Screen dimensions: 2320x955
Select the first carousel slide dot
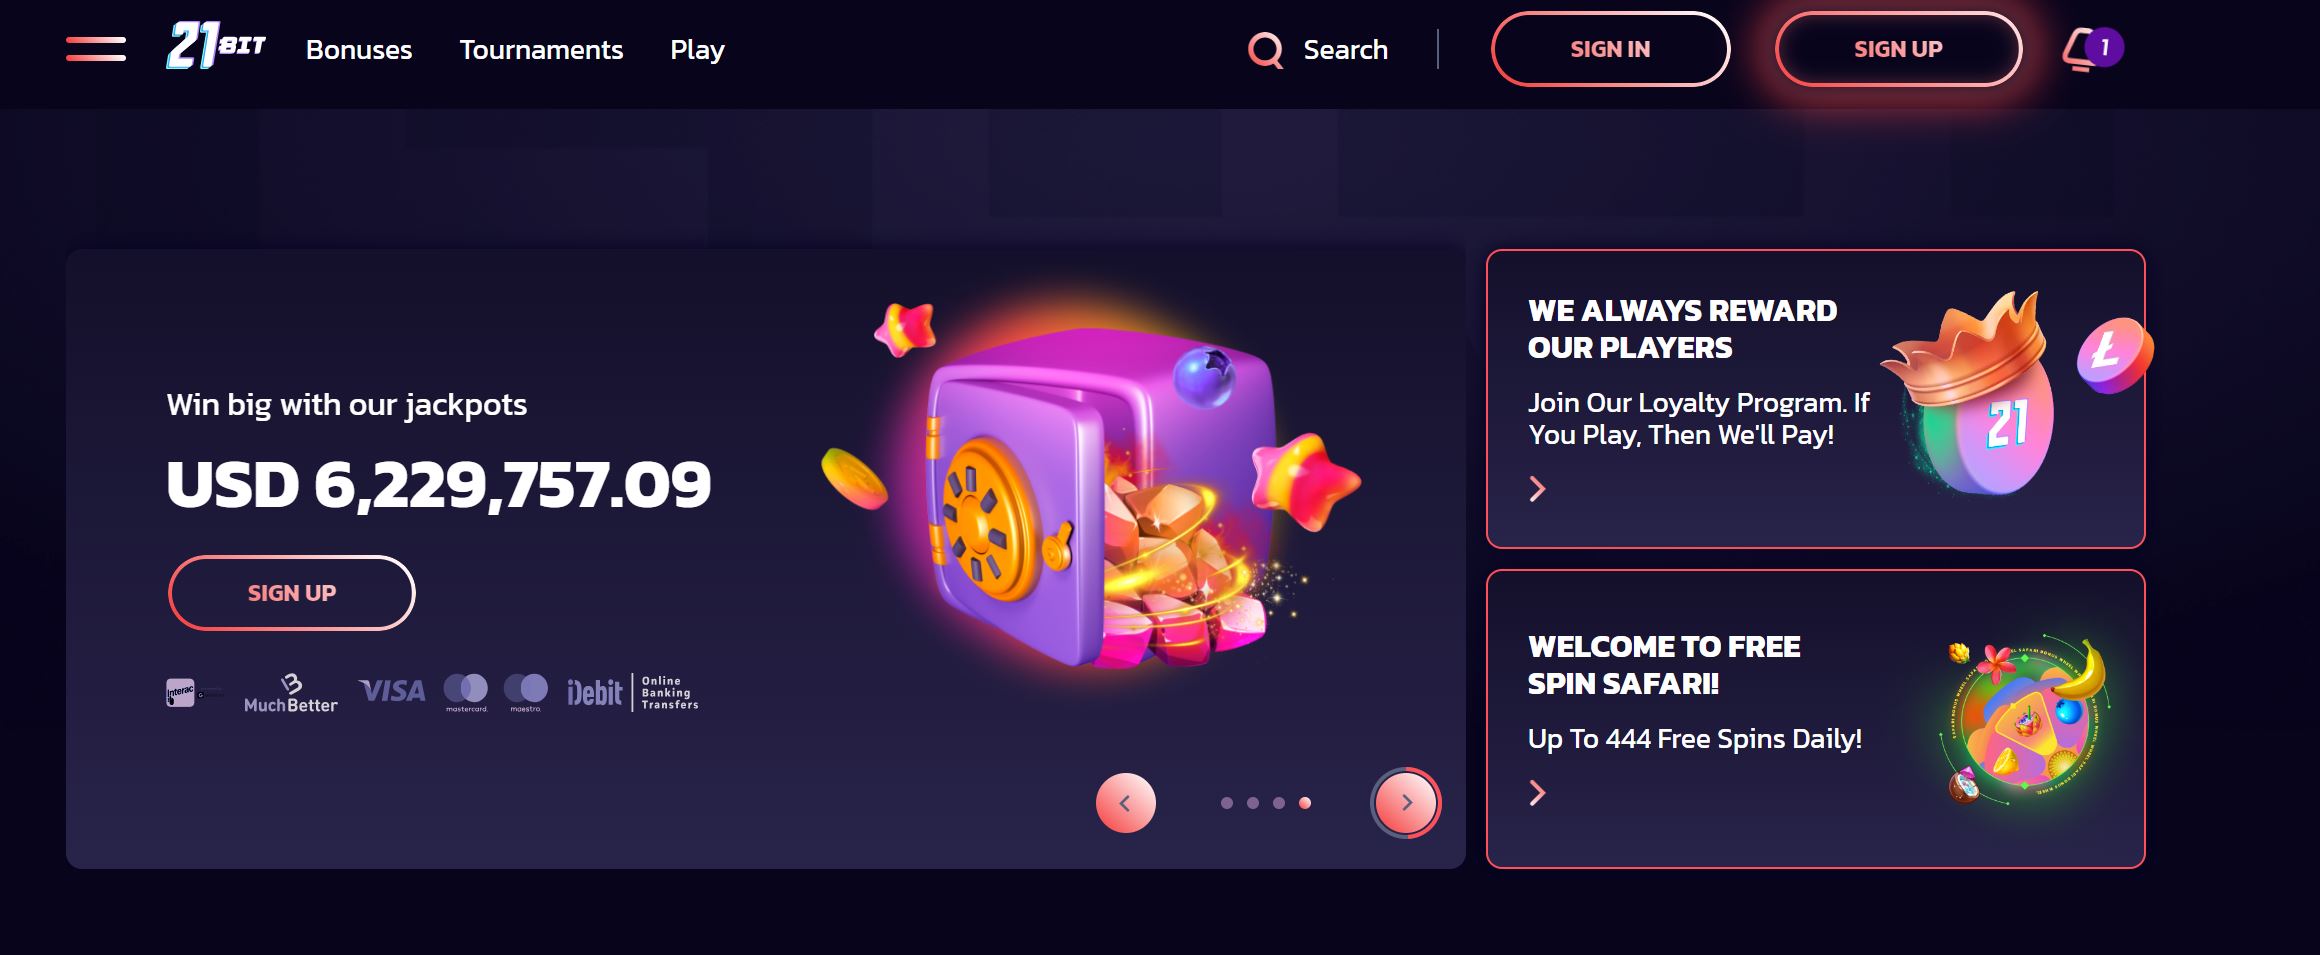[x=1227, y=803]
